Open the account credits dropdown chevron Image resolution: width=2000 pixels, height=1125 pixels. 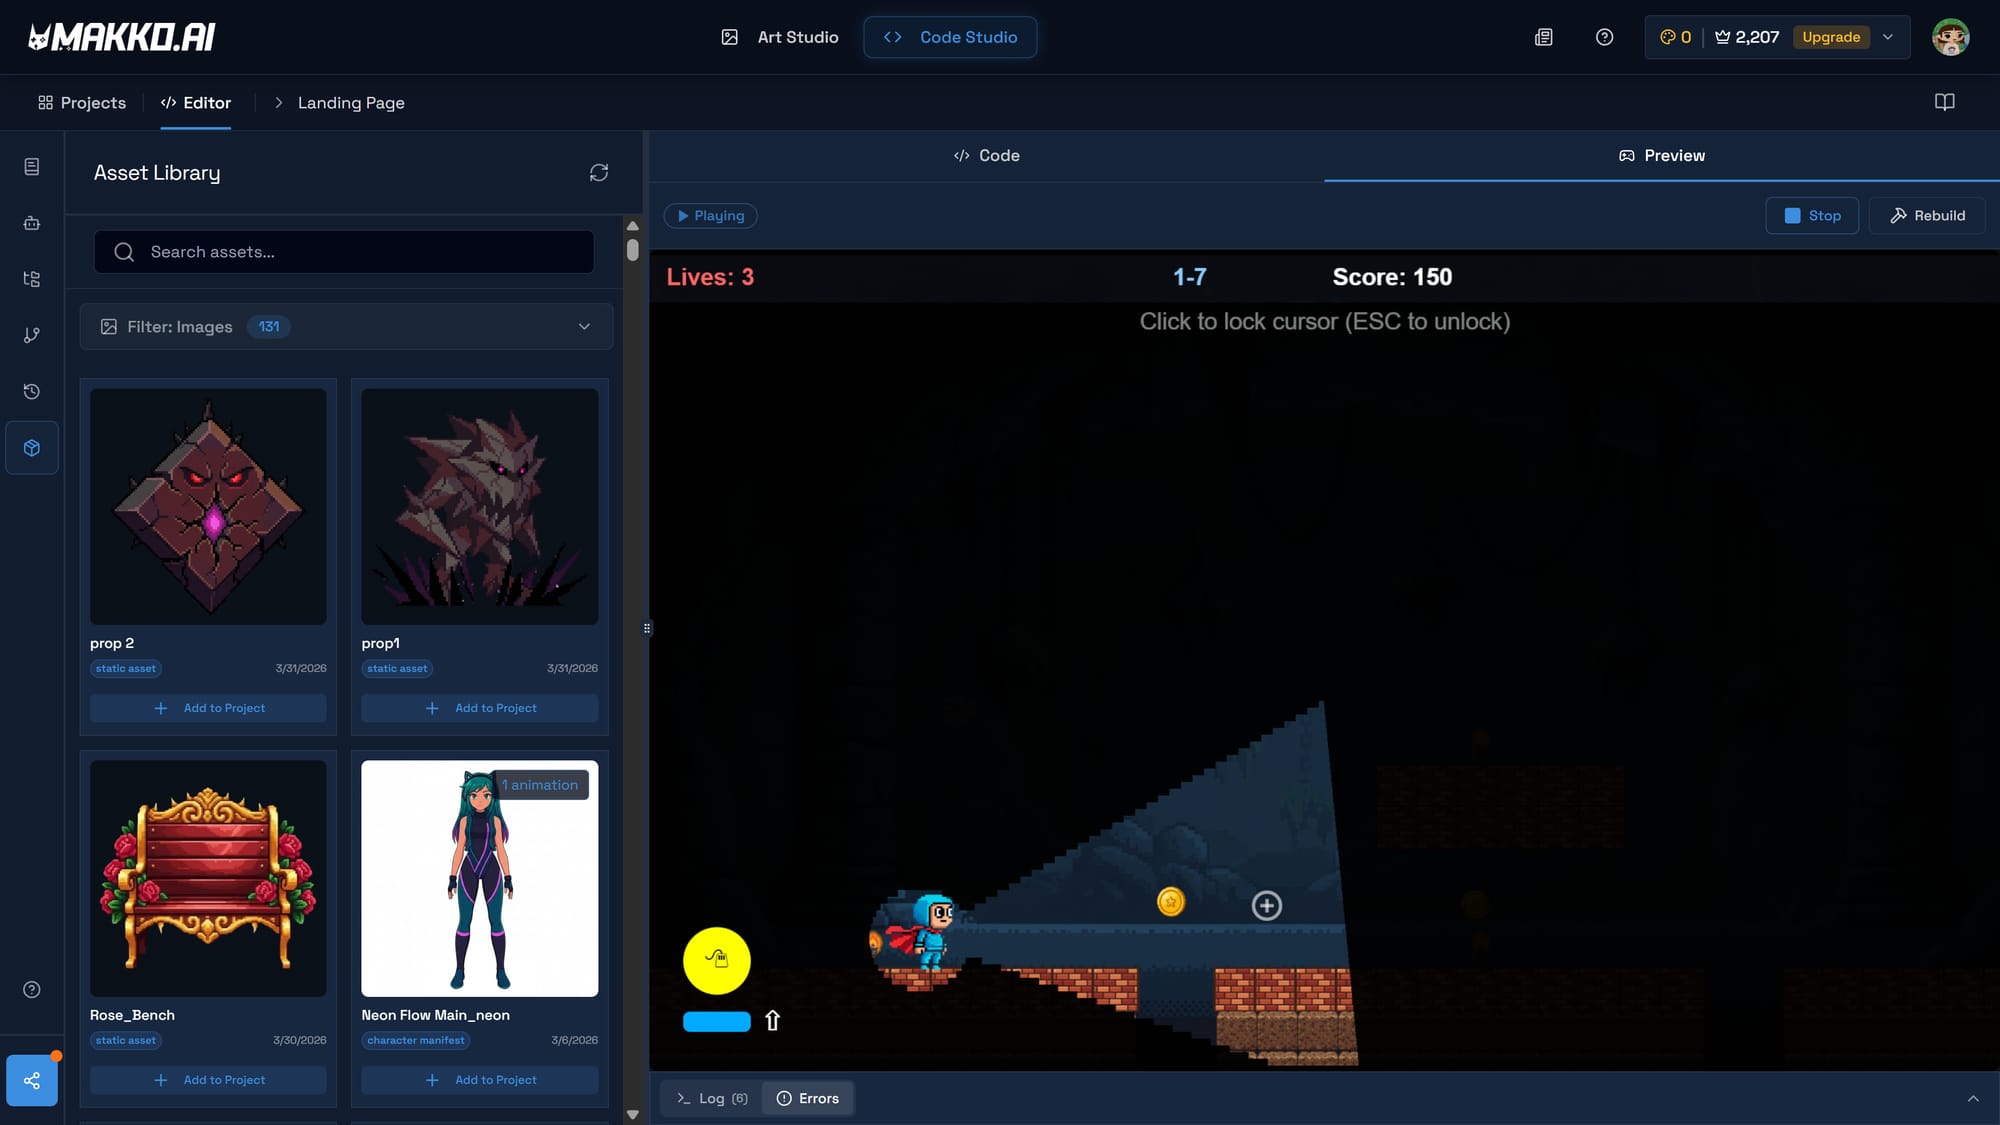1888,37
